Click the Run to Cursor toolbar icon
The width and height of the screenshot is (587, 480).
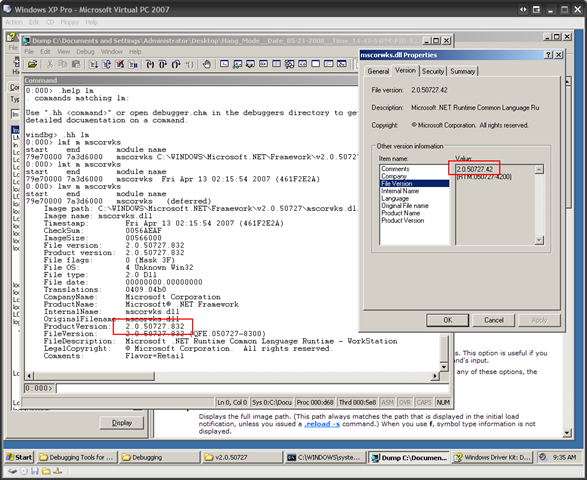point(189,64)
